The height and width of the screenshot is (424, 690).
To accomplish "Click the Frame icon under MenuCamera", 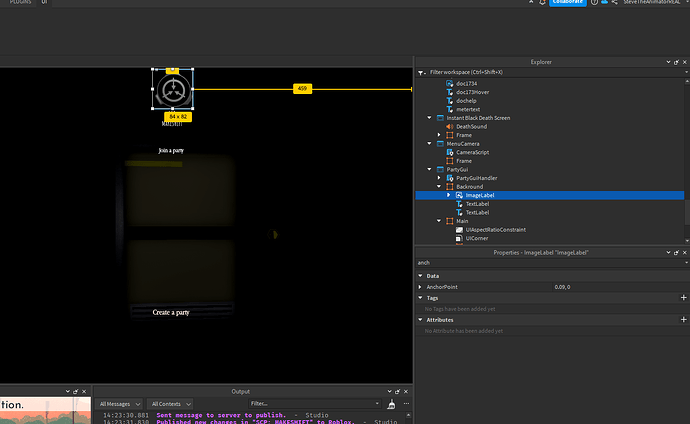I will [x=450, y=161].
